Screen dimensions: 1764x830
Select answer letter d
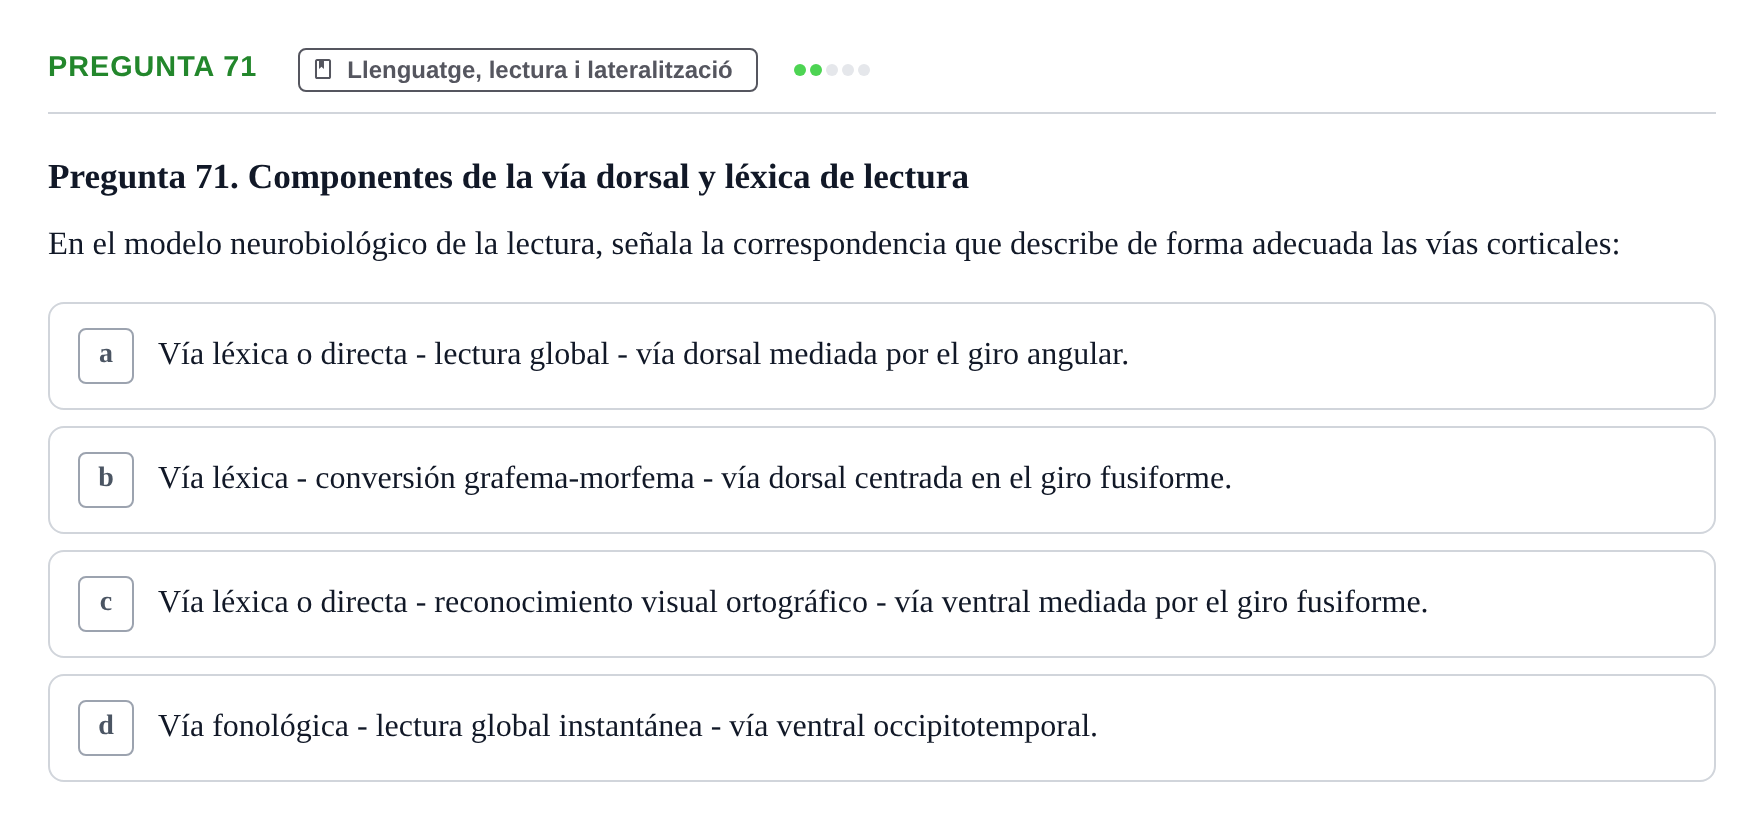pyautogui.click(x=106, y=728)
